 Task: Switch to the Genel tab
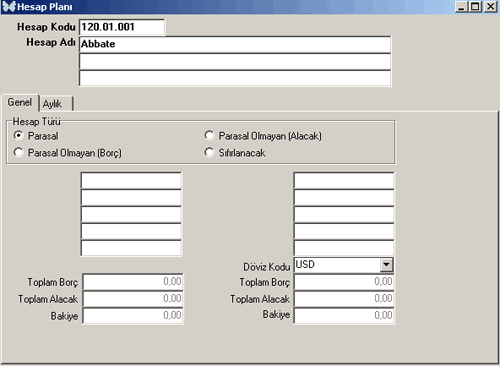pyautogui.click(x=20, y=102)
